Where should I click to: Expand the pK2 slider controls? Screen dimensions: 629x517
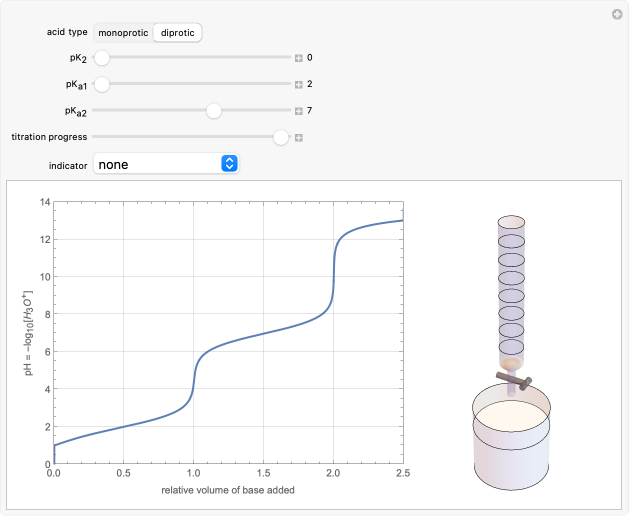click(x=298, y=58)
